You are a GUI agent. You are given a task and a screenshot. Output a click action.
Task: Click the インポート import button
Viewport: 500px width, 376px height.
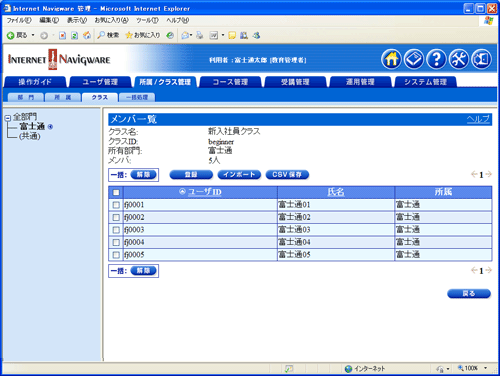239,175
